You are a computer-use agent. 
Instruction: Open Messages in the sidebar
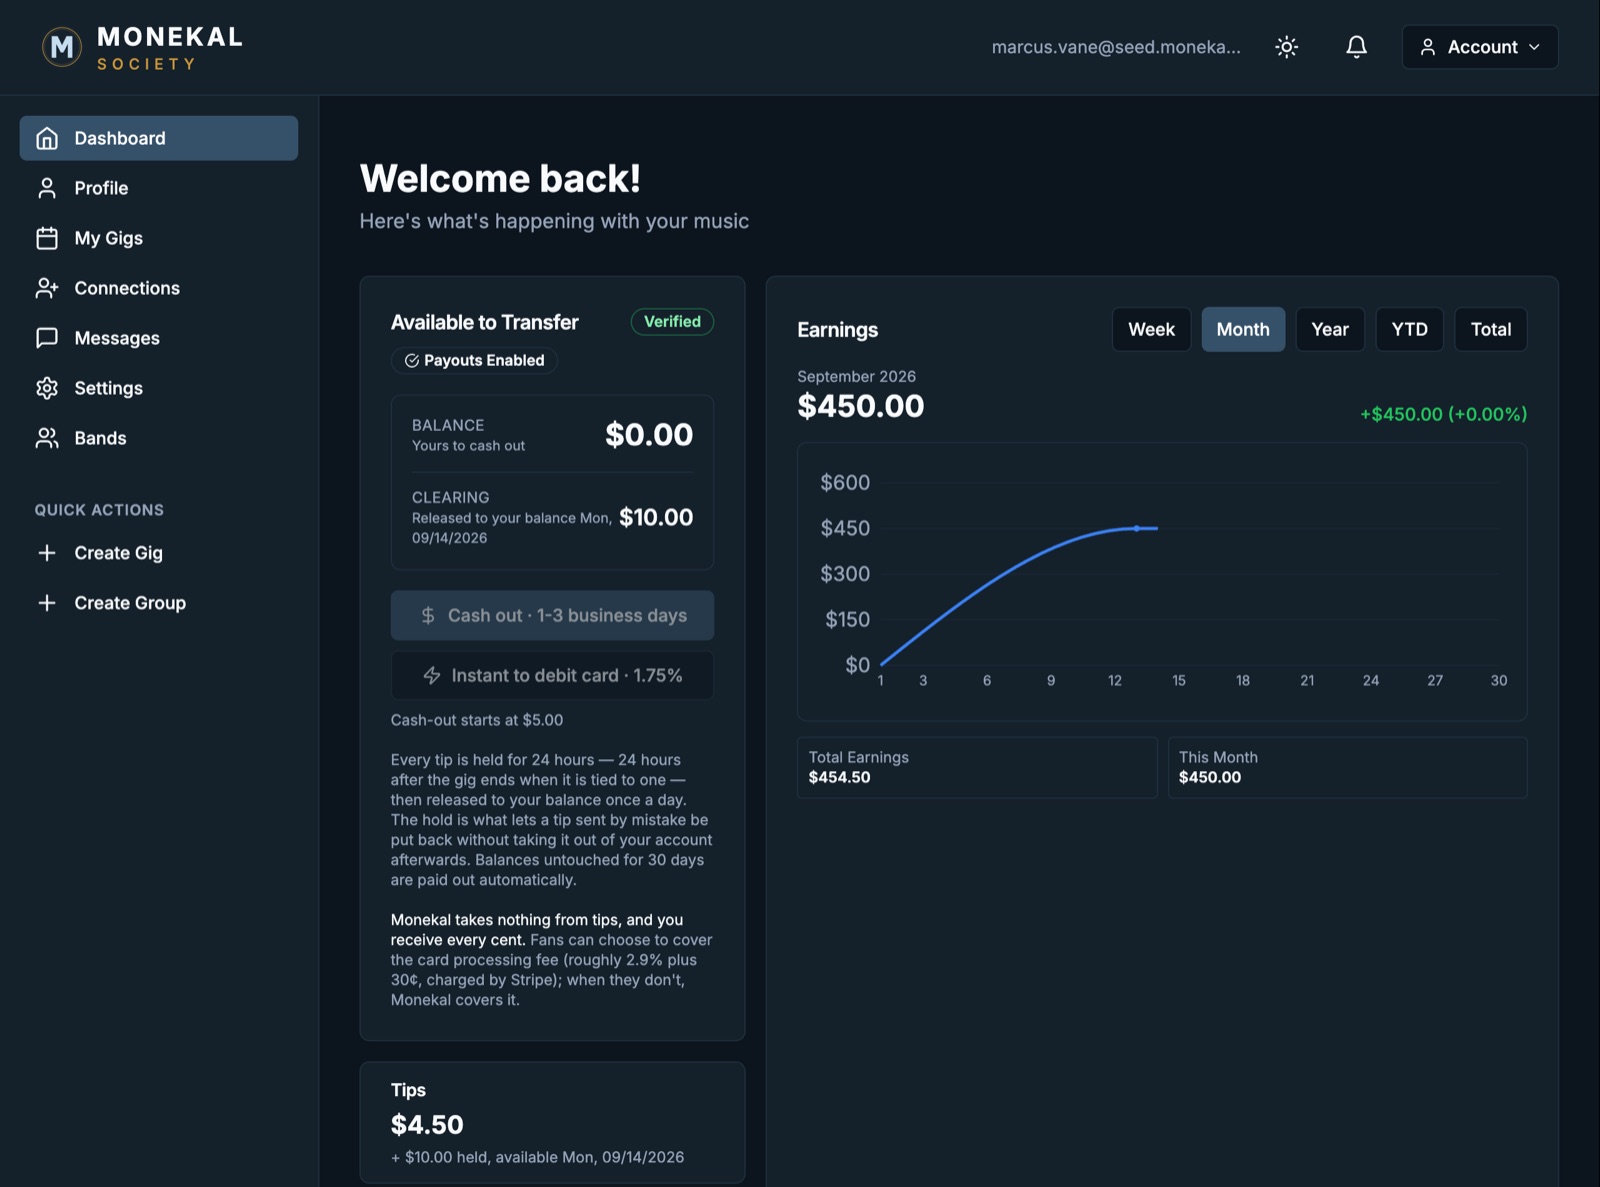point(159,338)
